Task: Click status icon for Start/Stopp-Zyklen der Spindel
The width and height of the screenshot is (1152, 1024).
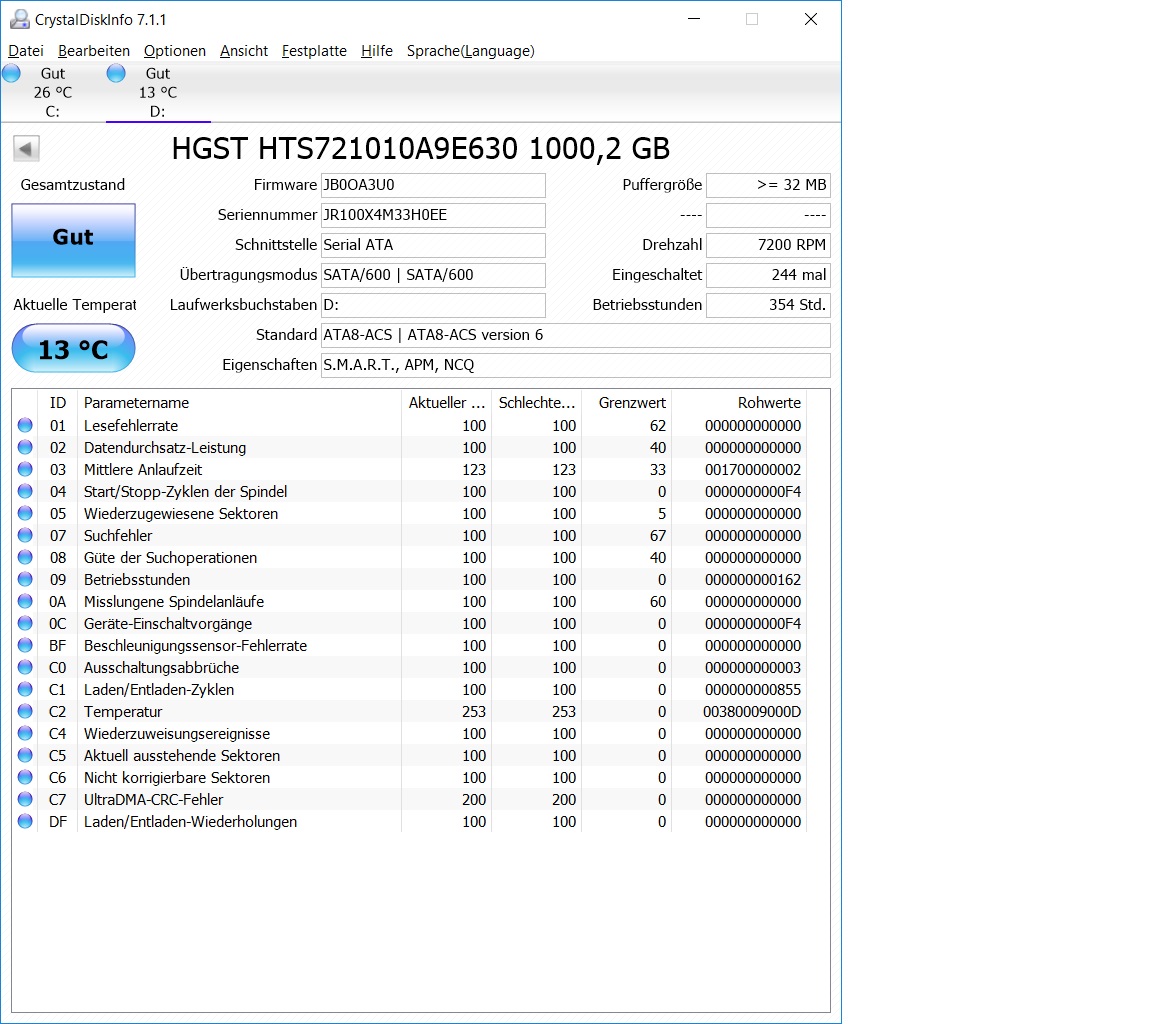Action: click(25, 491)
